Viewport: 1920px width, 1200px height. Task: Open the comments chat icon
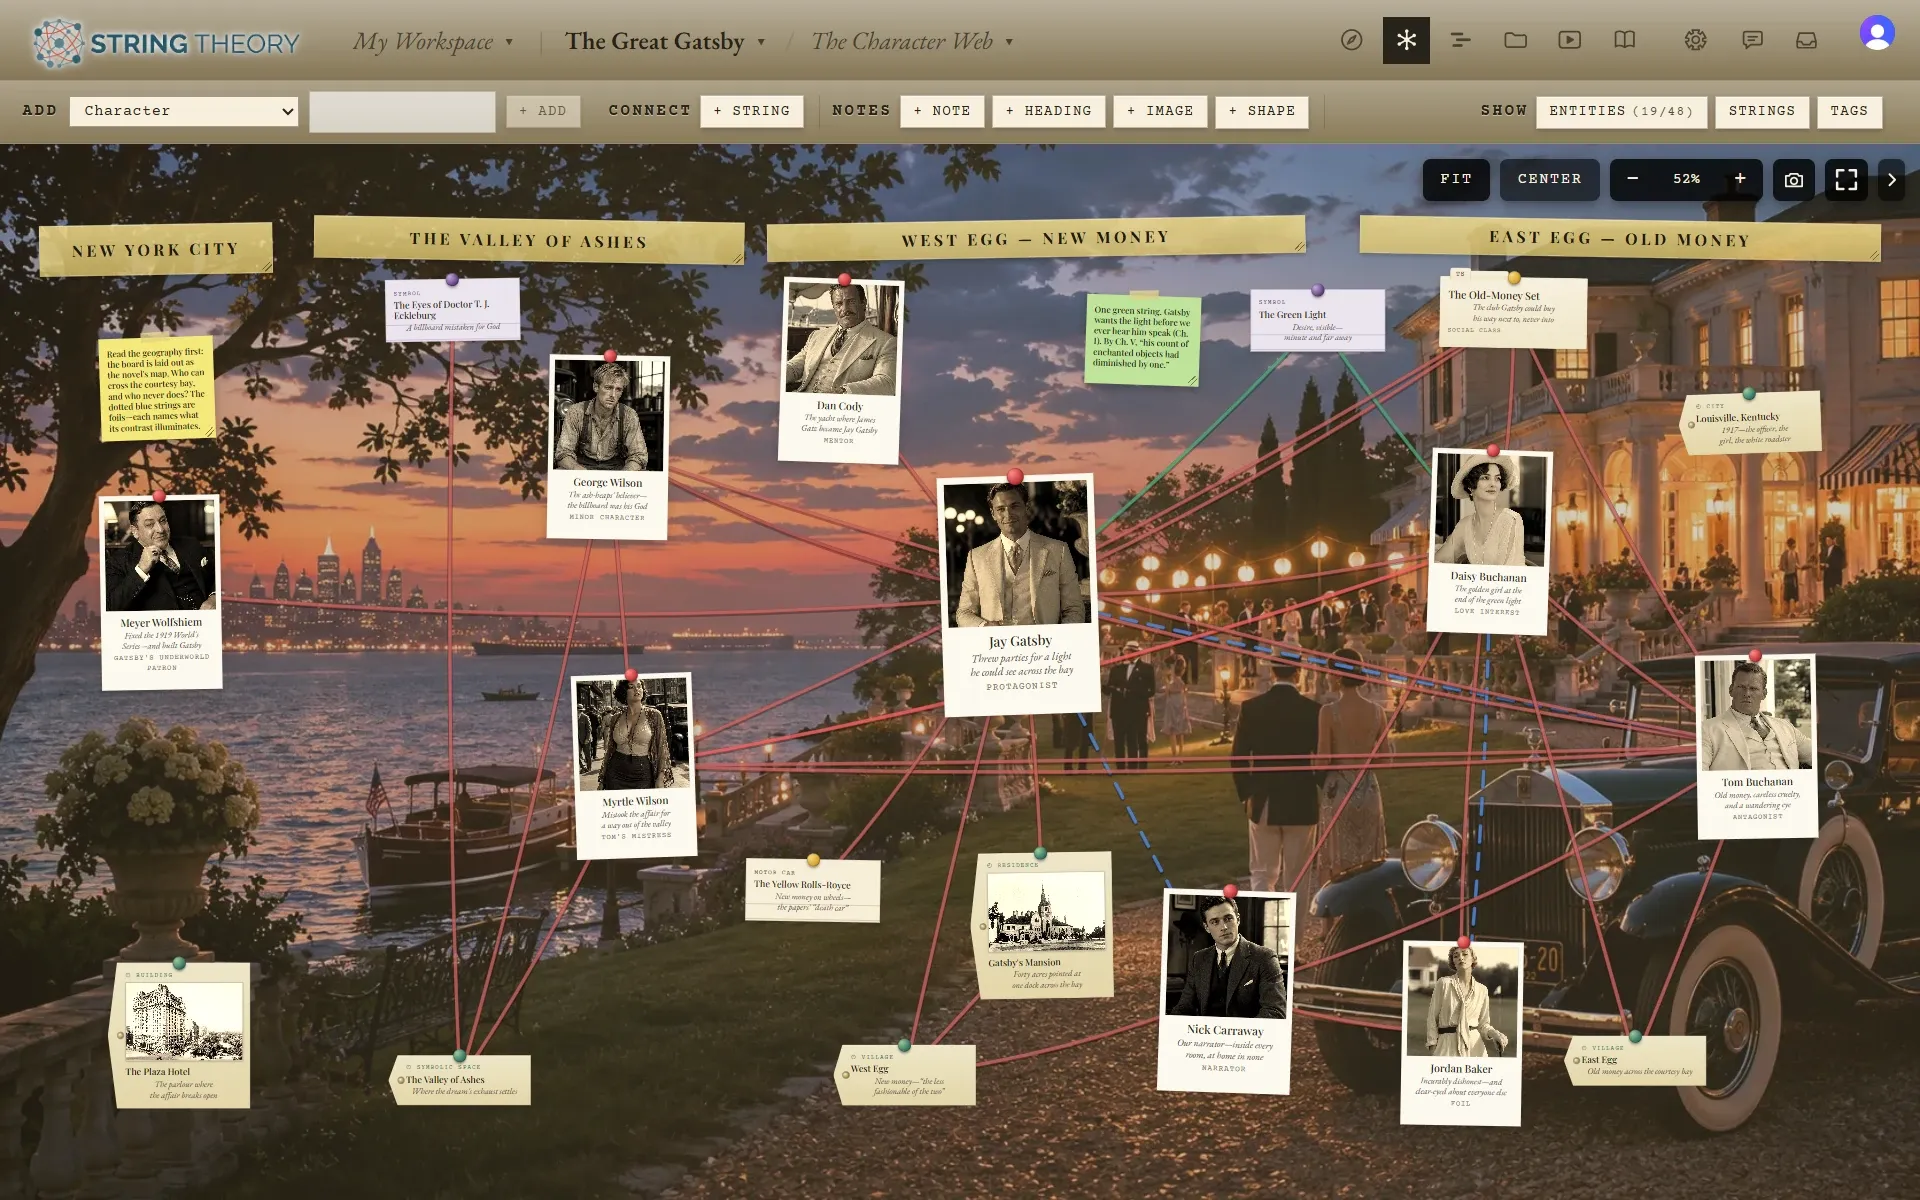pos(1752,41)
